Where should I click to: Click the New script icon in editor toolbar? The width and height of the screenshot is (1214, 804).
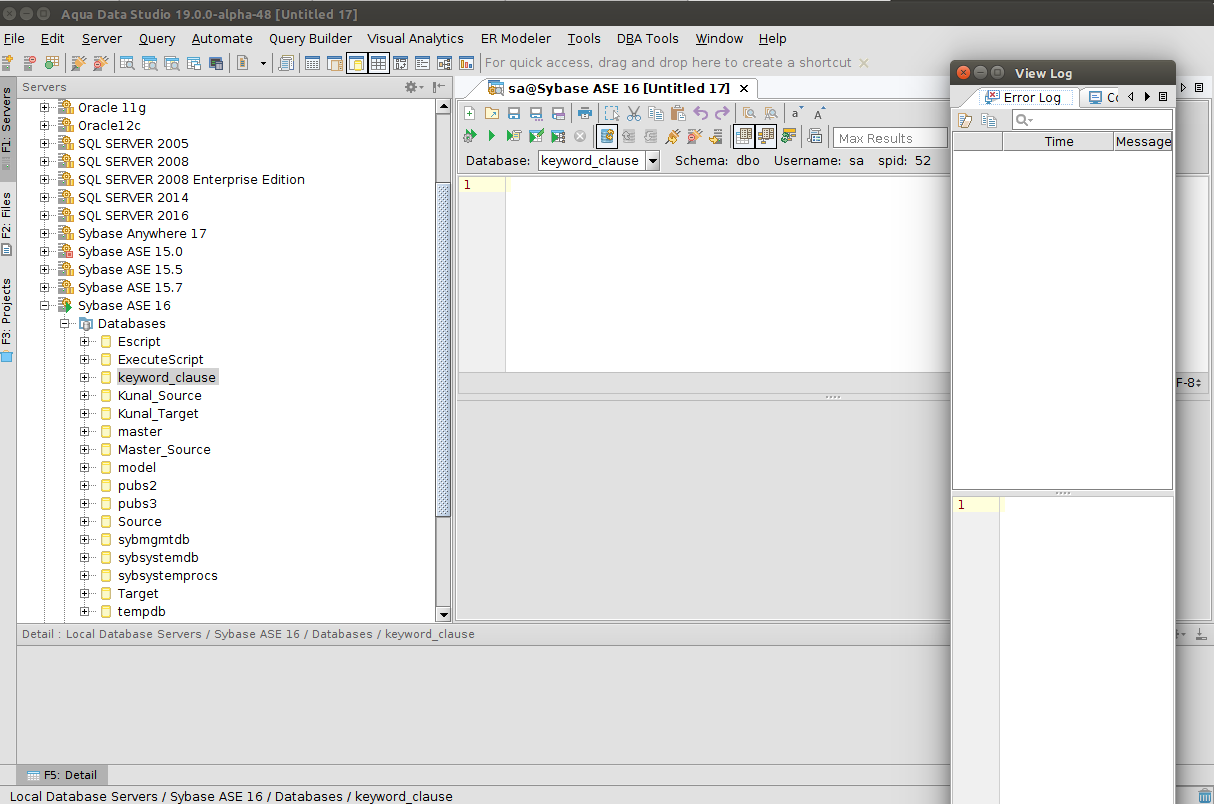point(470,113)
